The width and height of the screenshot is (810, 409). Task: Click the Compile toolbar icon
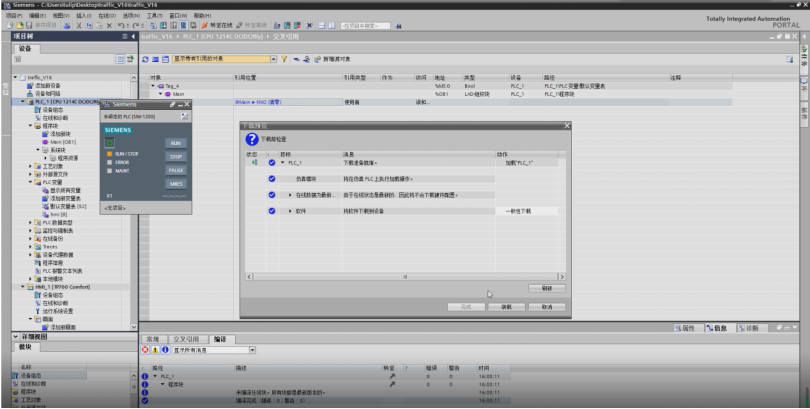153,25
